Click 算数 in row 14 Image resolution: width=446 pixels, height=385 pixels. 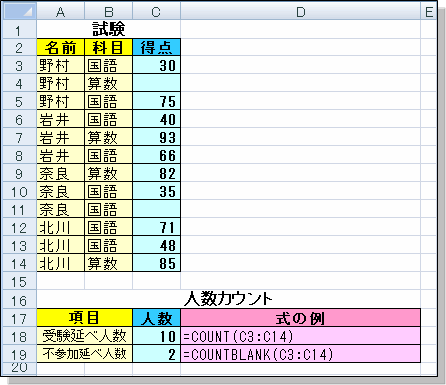click(x=108, y=263)
